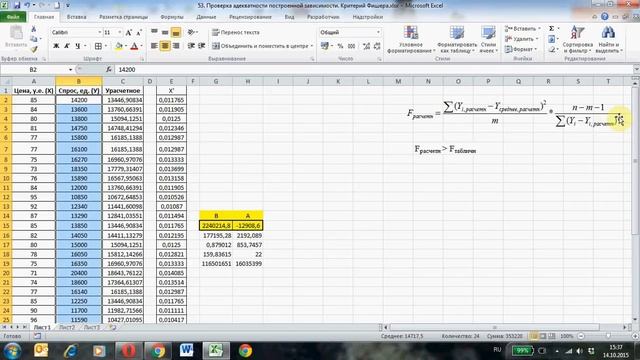Viewport: 640px width, 360px height.
Task: Open Opera browser from taskbar
Action: coord(128,351)
